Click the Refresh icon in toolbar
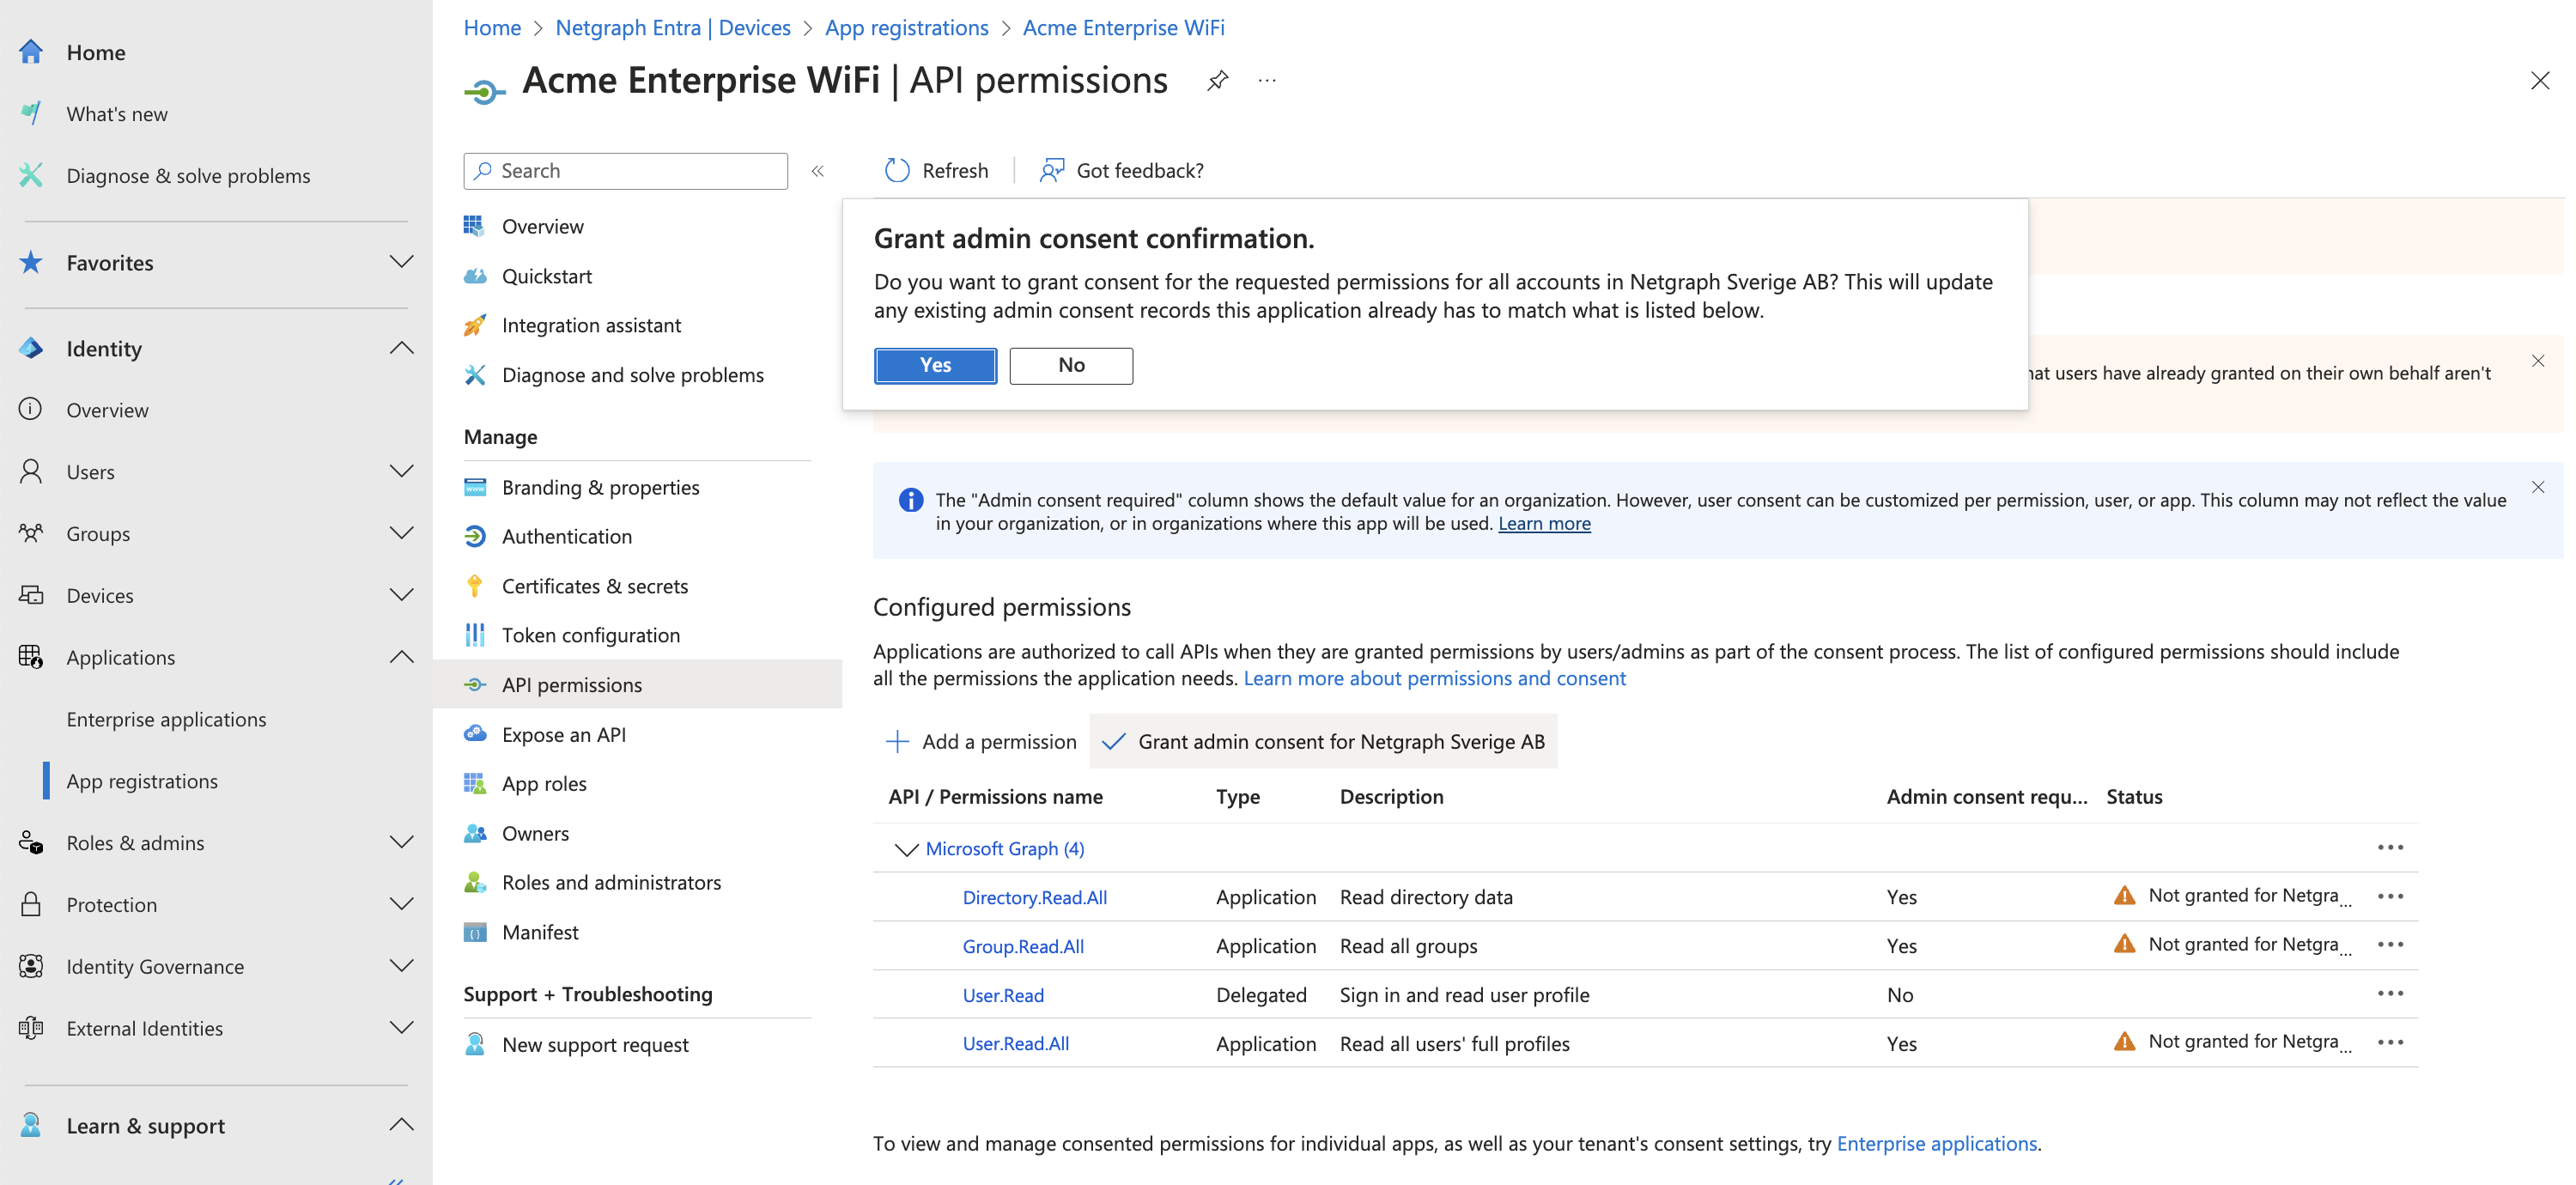The width and height of the screenshot is (2576, 1185). point(897,171)
